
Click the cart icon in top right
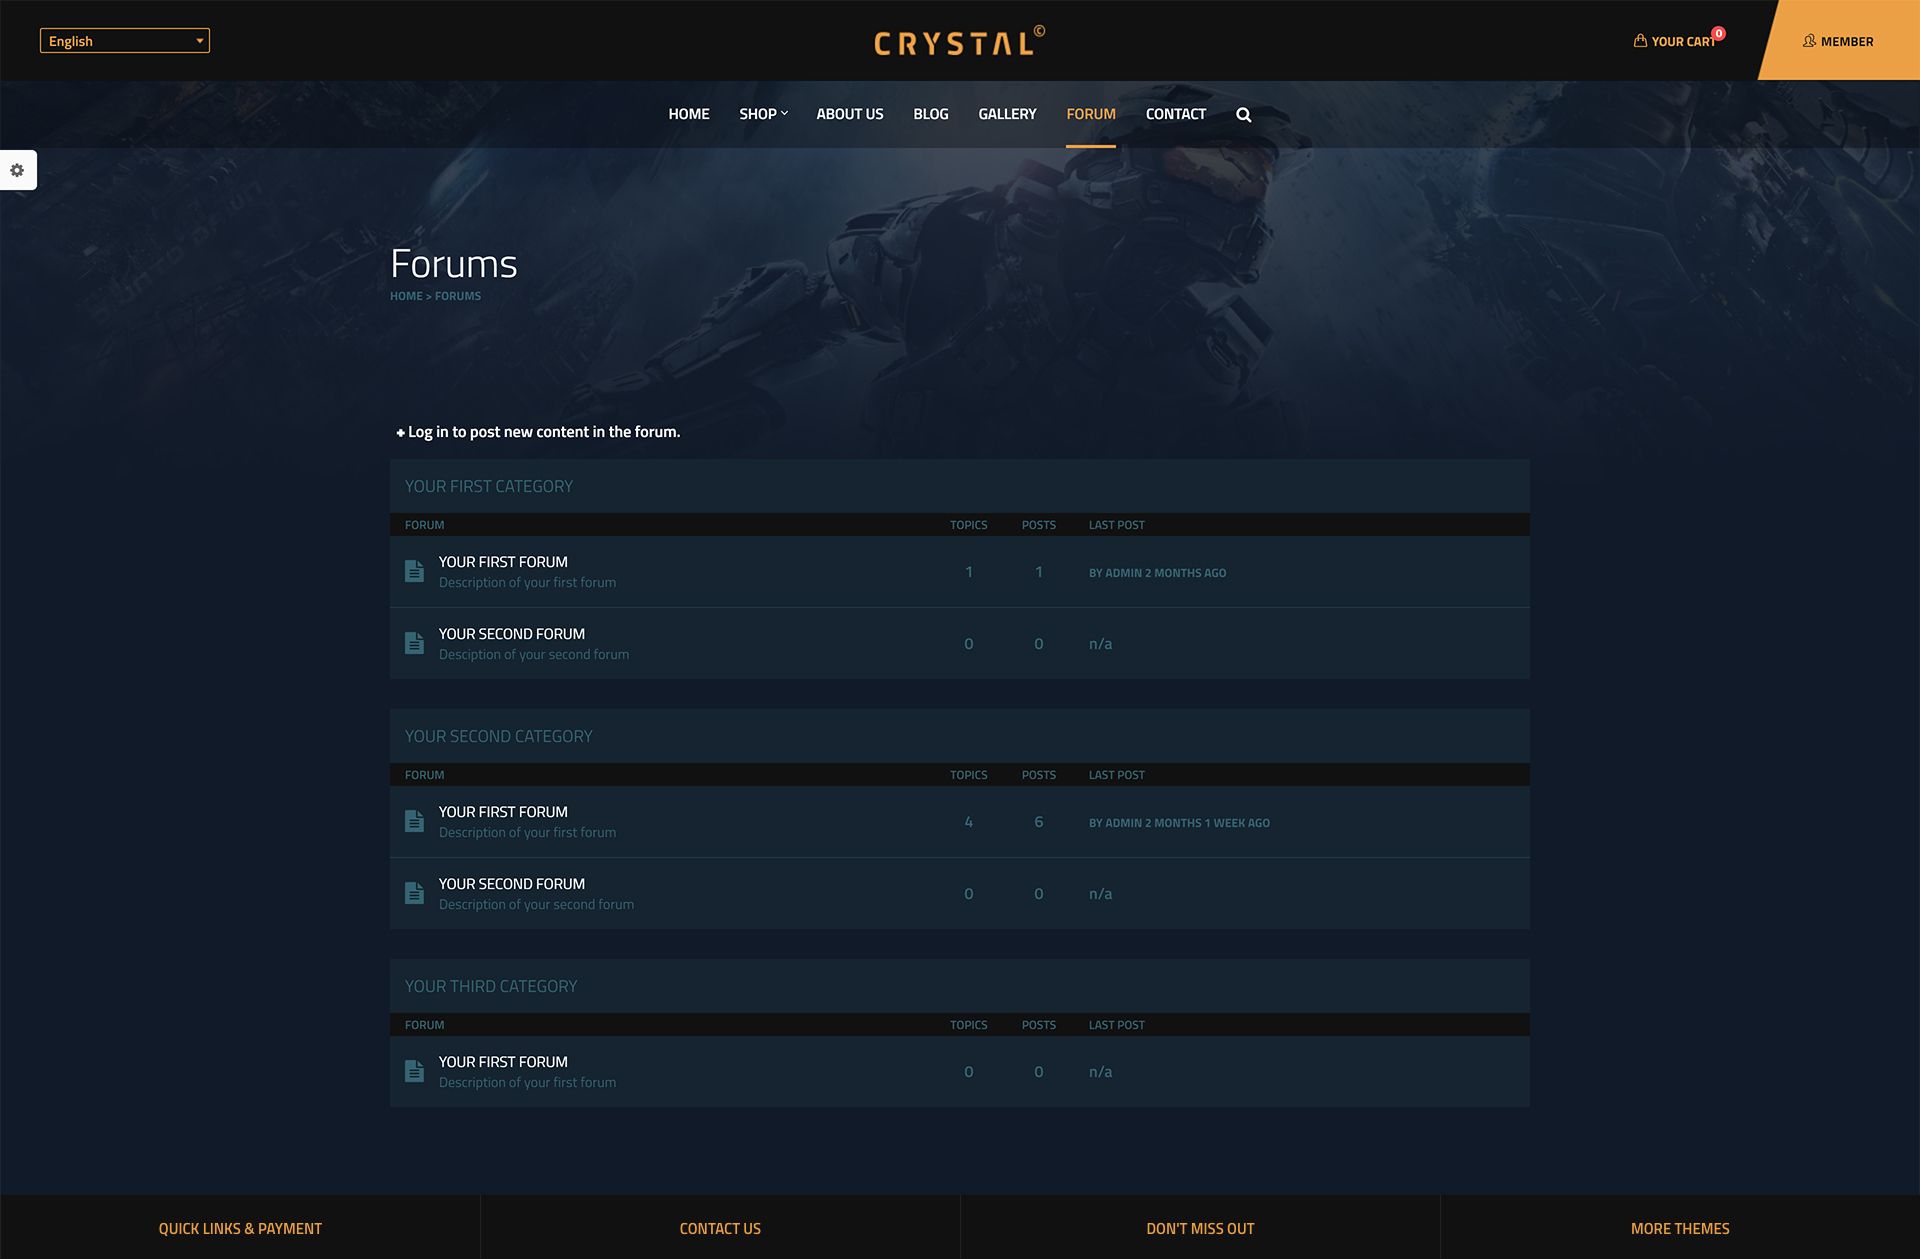click(1640, 39)
